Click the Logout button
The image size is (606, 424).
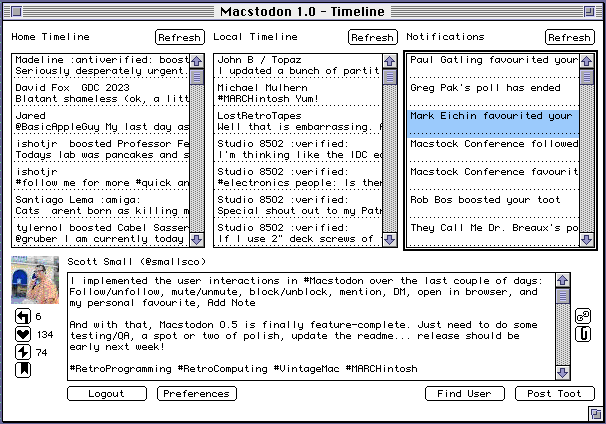pyautogui.click(x=107, y=393)
